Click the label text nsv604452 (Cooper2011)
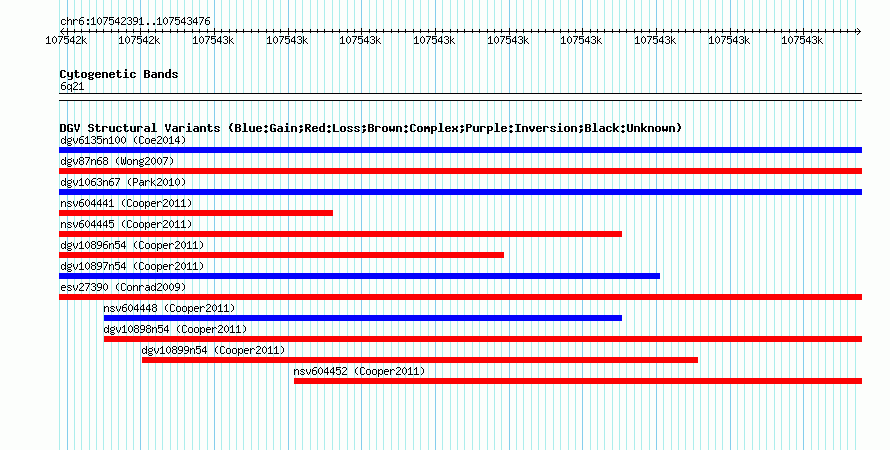The width and height of the screenshot is (890, 450). pos(359,371)
